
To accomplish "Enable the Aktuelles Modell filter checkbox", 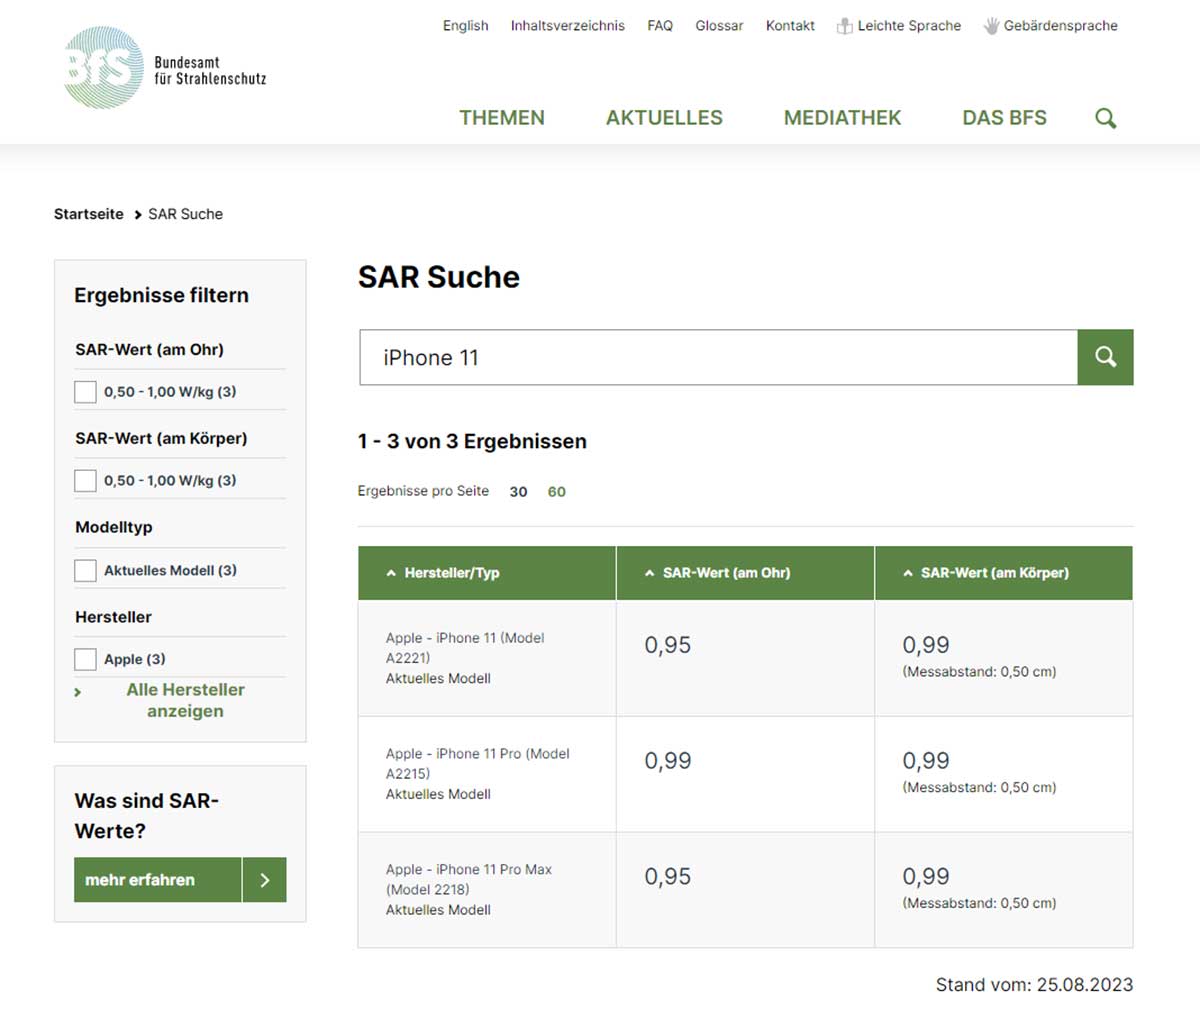I will coord(86,571).
